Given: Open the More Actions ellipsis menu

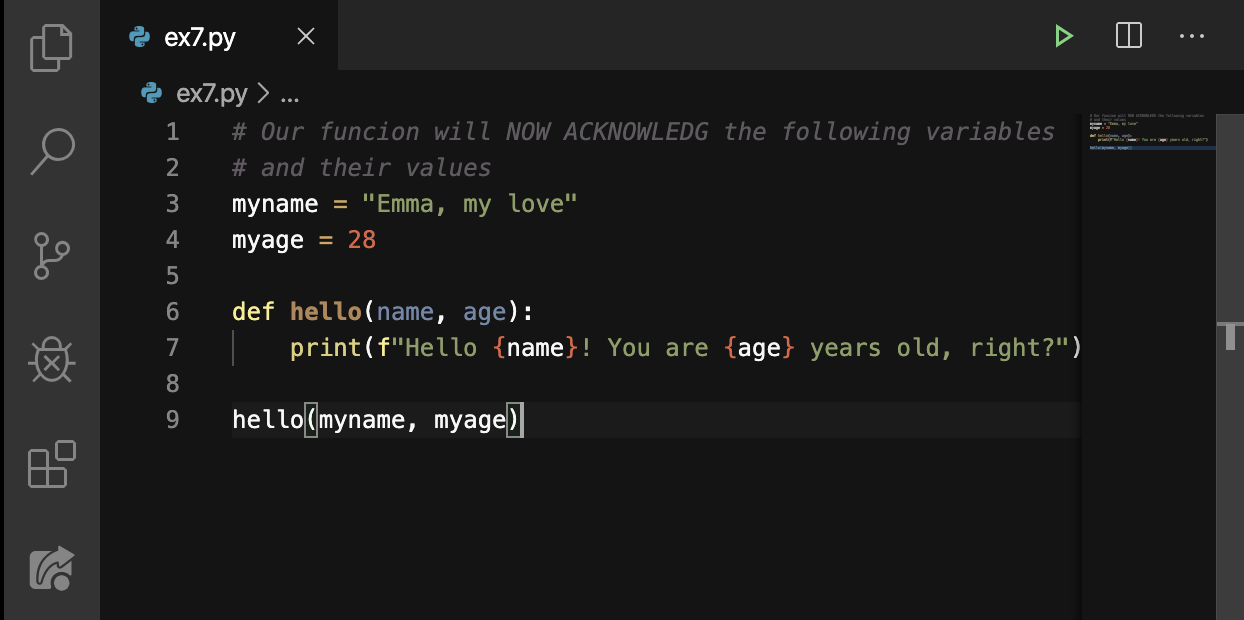Looking at the screenshot, I should [x=1192, y=36].
